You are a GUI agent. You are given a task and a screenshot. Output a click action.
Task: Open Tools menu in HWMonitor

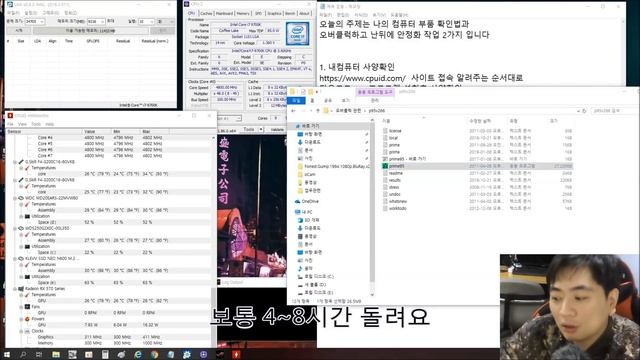tap(36, 124)
